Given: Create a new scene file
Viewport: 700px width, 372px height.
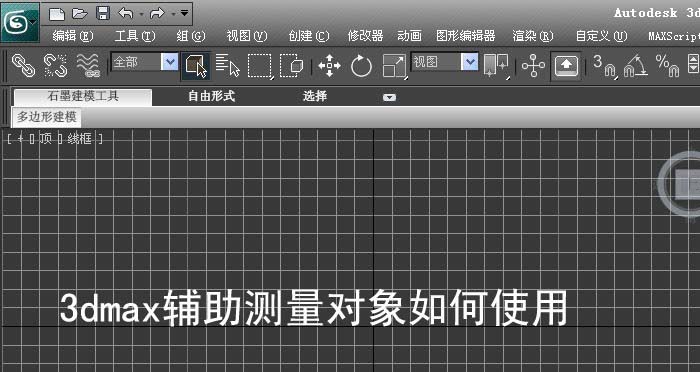Looking at the screenshot, I should pos(57,14).
